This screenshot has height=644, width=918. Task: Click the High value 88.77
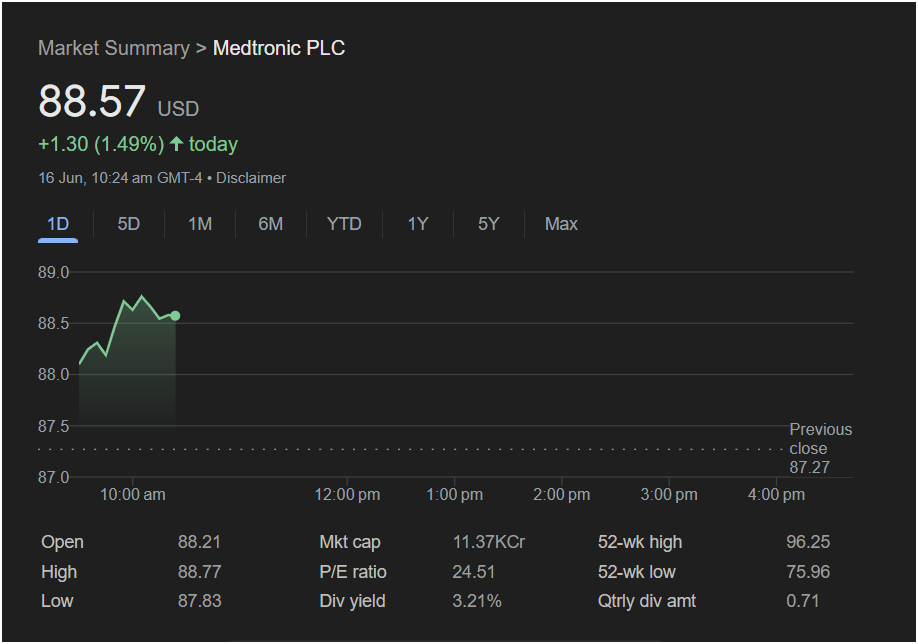click(x=199, y=572)
